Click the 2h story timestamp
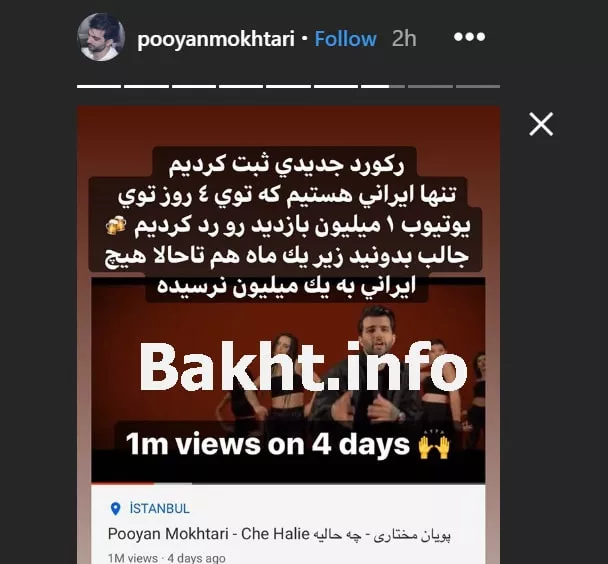This screenshot has height=564, width=608. click(x=404, y=39)
